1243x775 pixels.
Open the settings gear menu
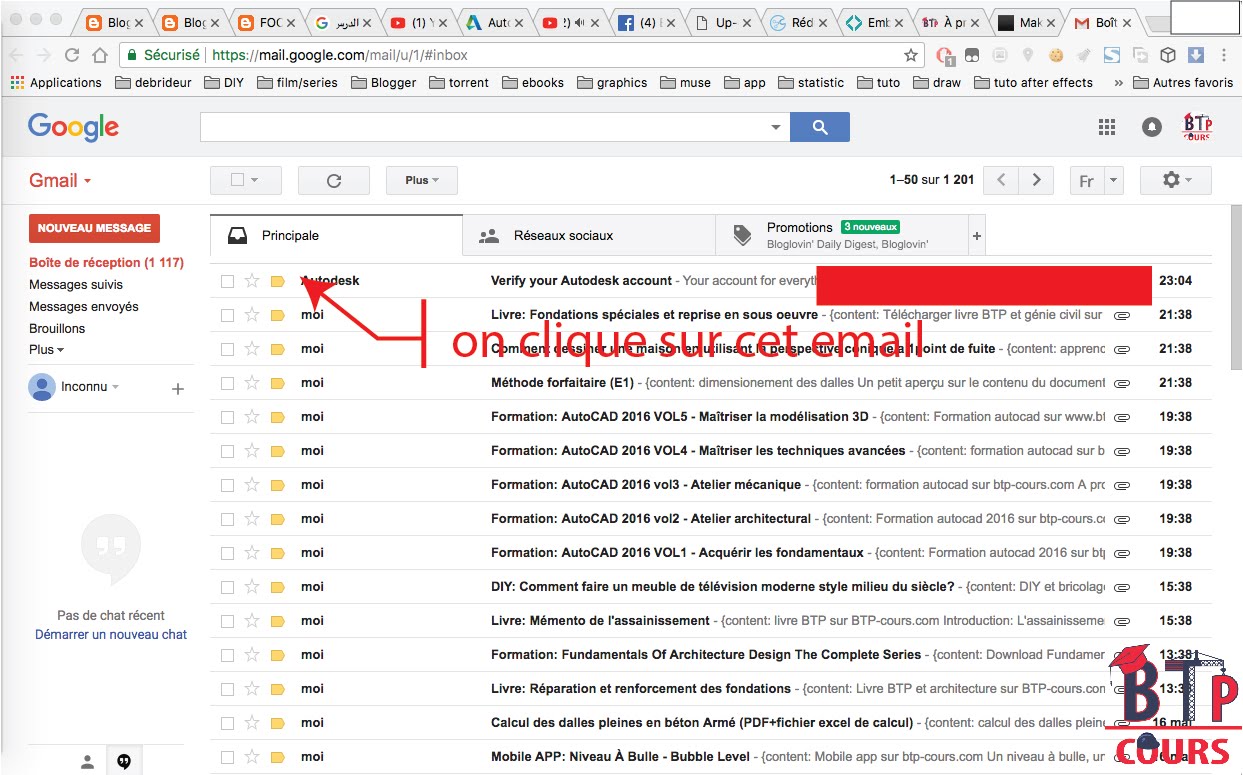tap(1176, 181)
